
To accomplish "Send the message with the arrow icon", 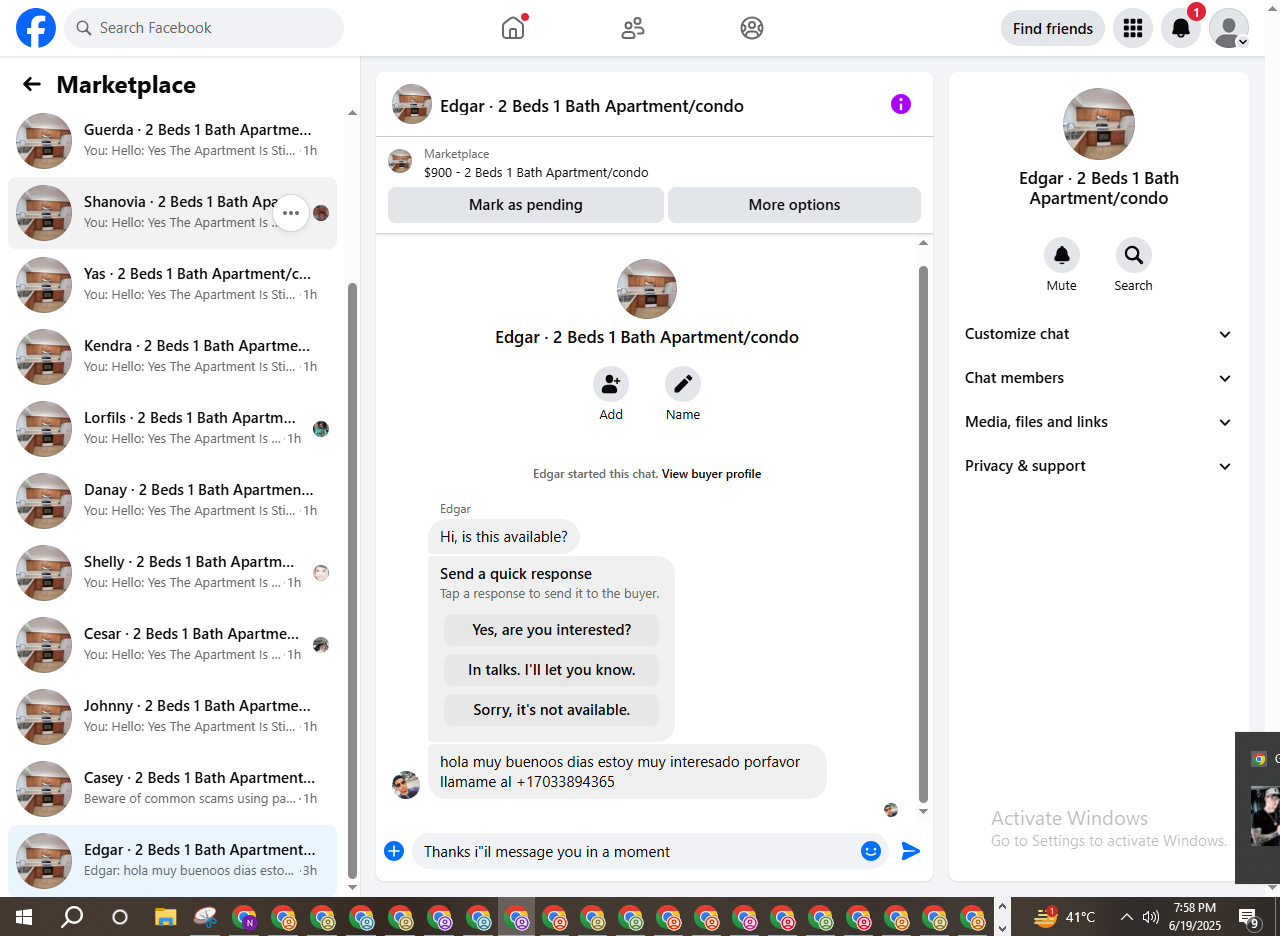I will (x=911, y=851).
